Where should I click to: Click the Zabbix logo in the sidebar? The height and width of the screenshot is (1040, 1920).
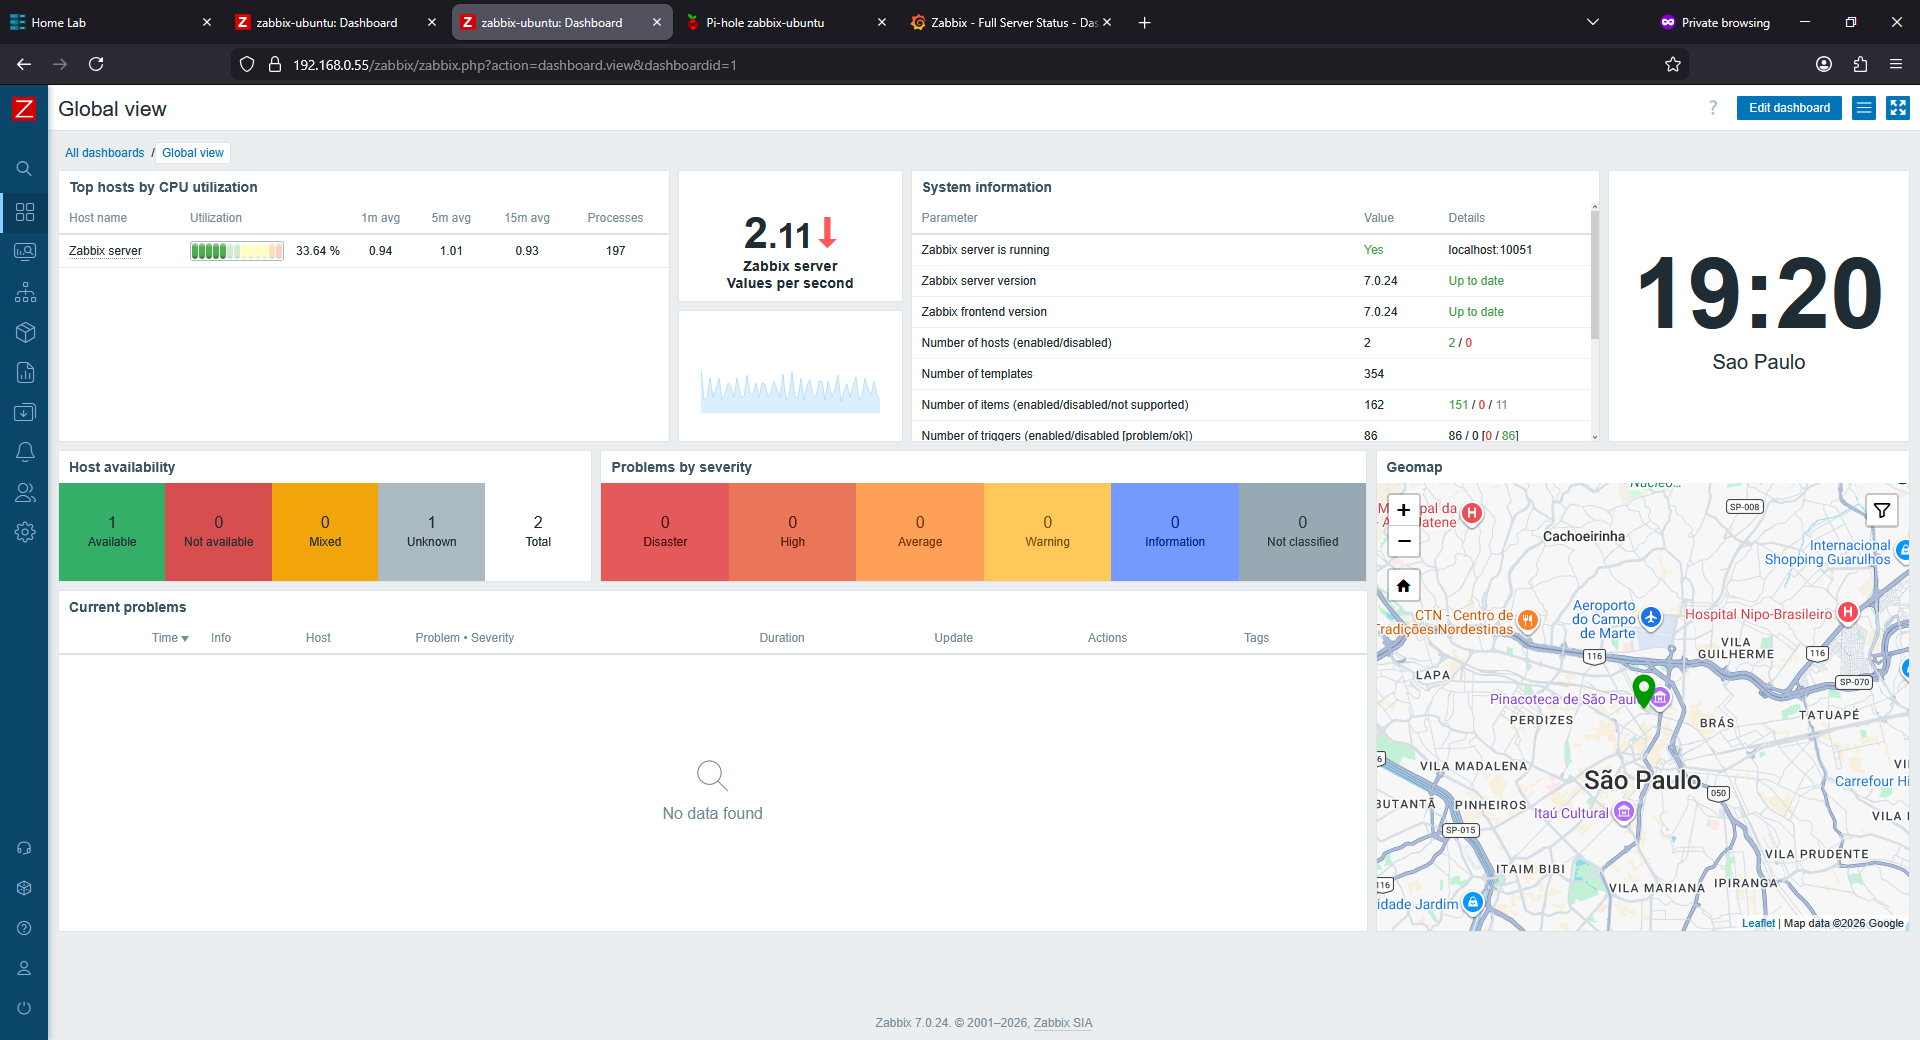click(x=24, y=109)
